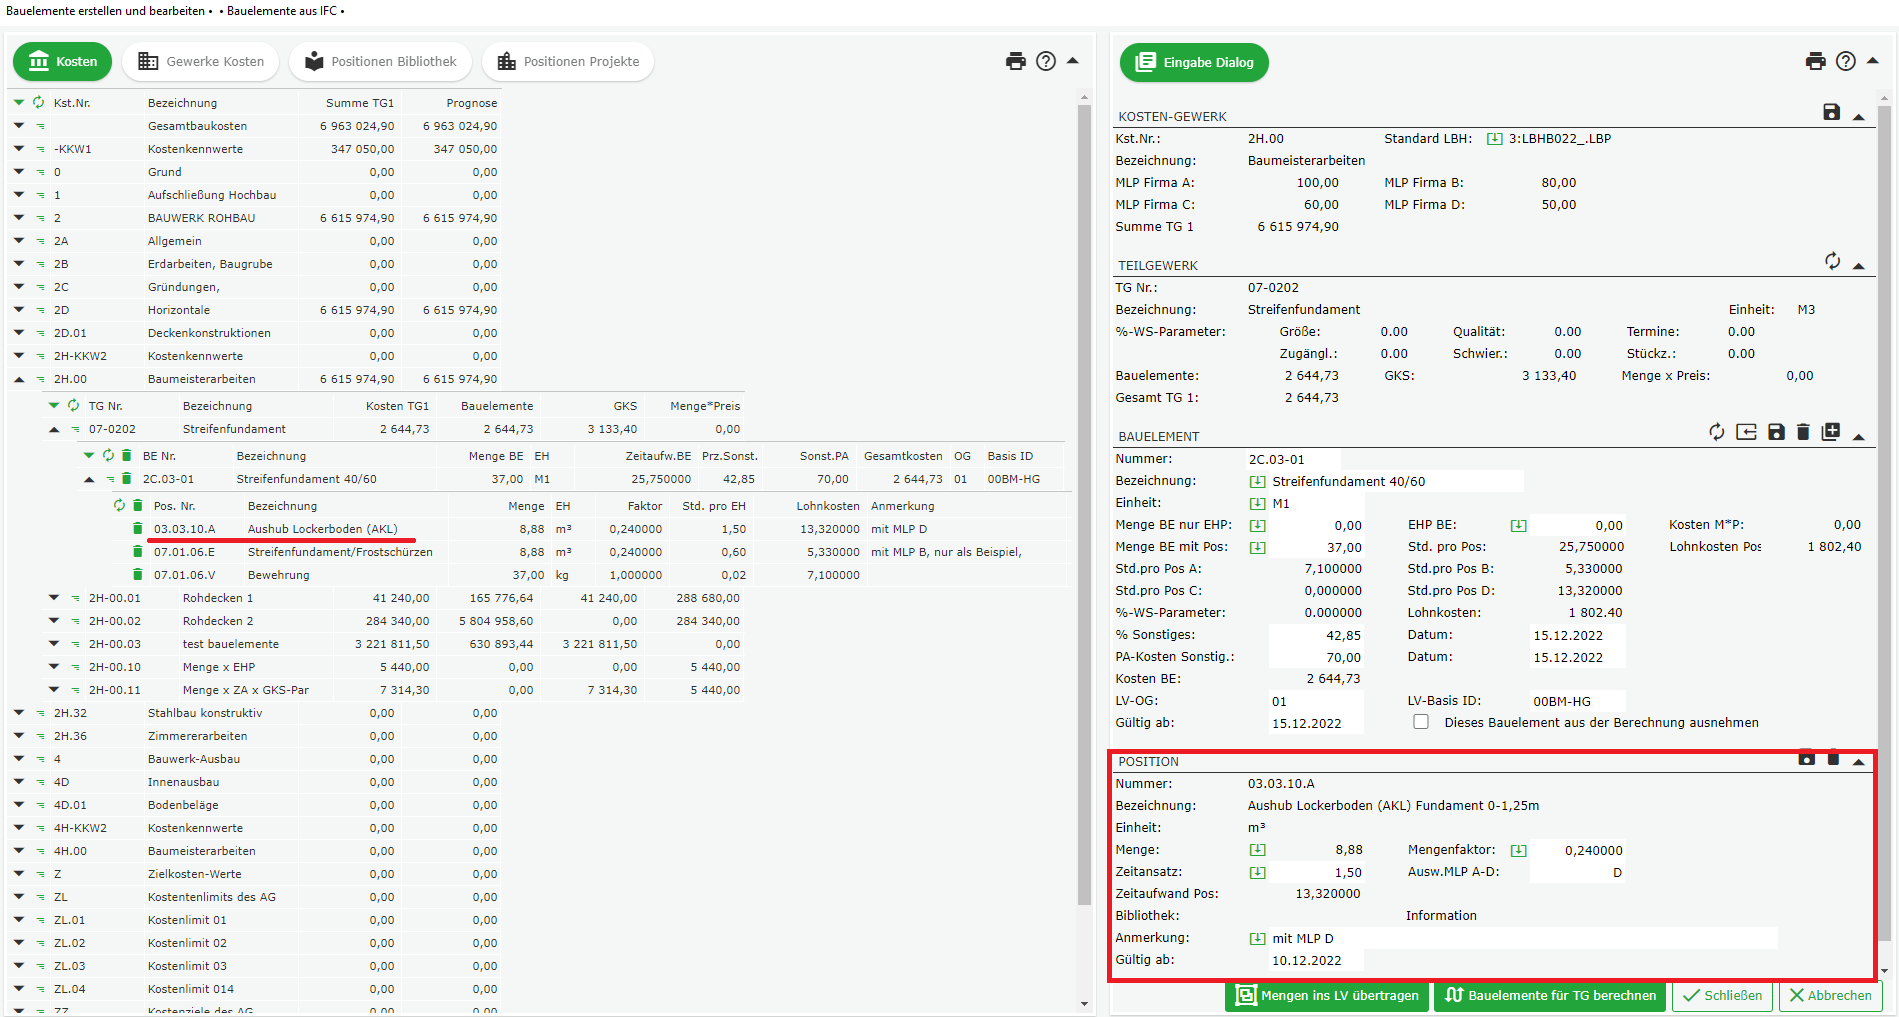
Task: Open help in Eingabe Dialog panel
Action: [x=1845, y=61]
